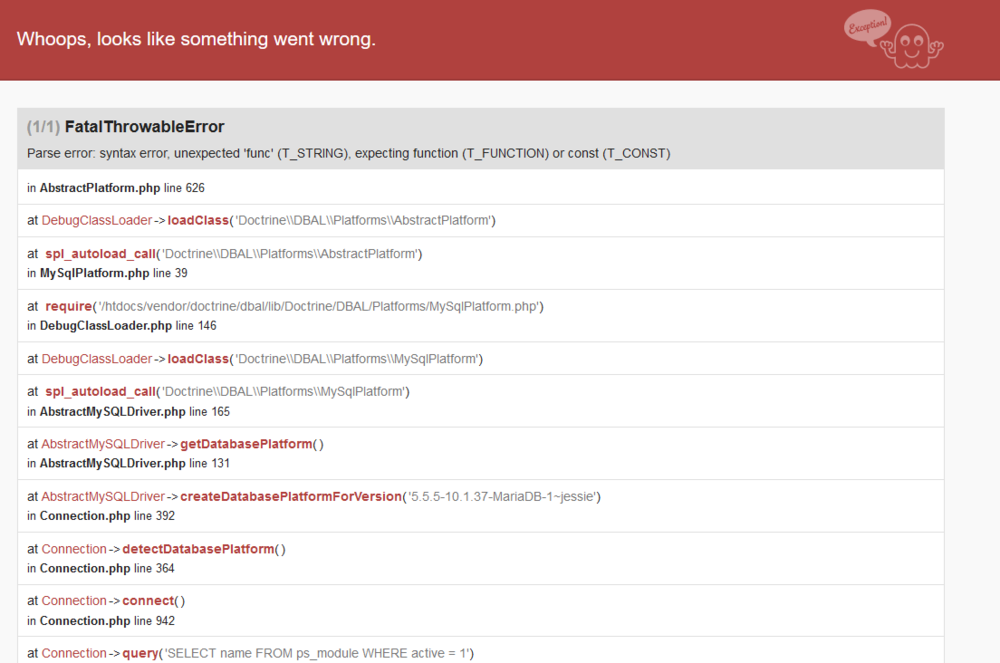This screenshot has height=663, width=1000.
Task: Click the Connection query method link
Action: [x=141, y=653]
